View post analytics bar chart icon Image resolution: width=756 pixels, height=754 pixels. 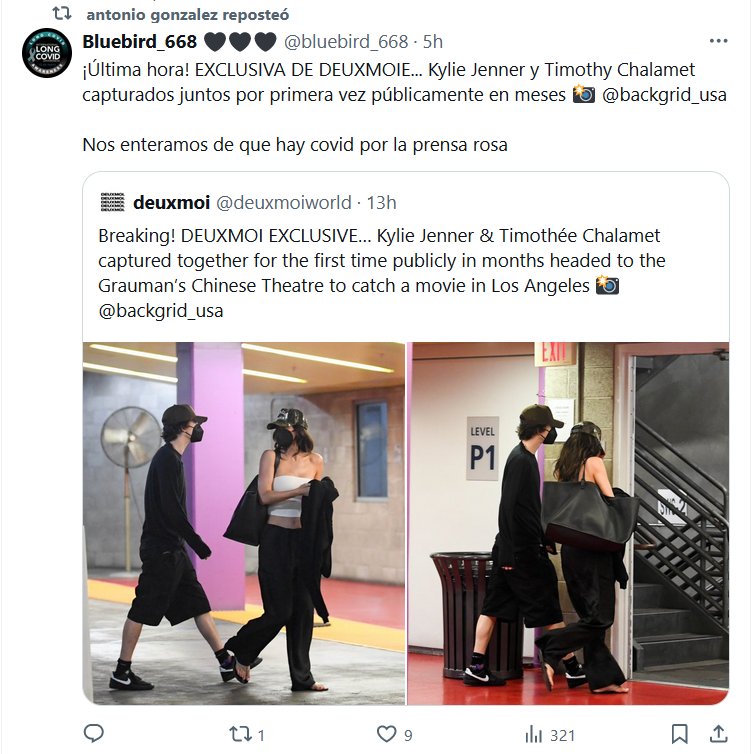[534, 735]
